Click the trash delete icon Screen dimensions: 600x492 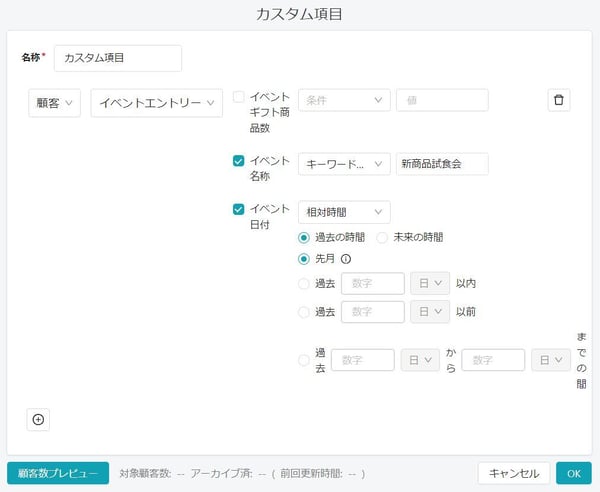[559, 100]
